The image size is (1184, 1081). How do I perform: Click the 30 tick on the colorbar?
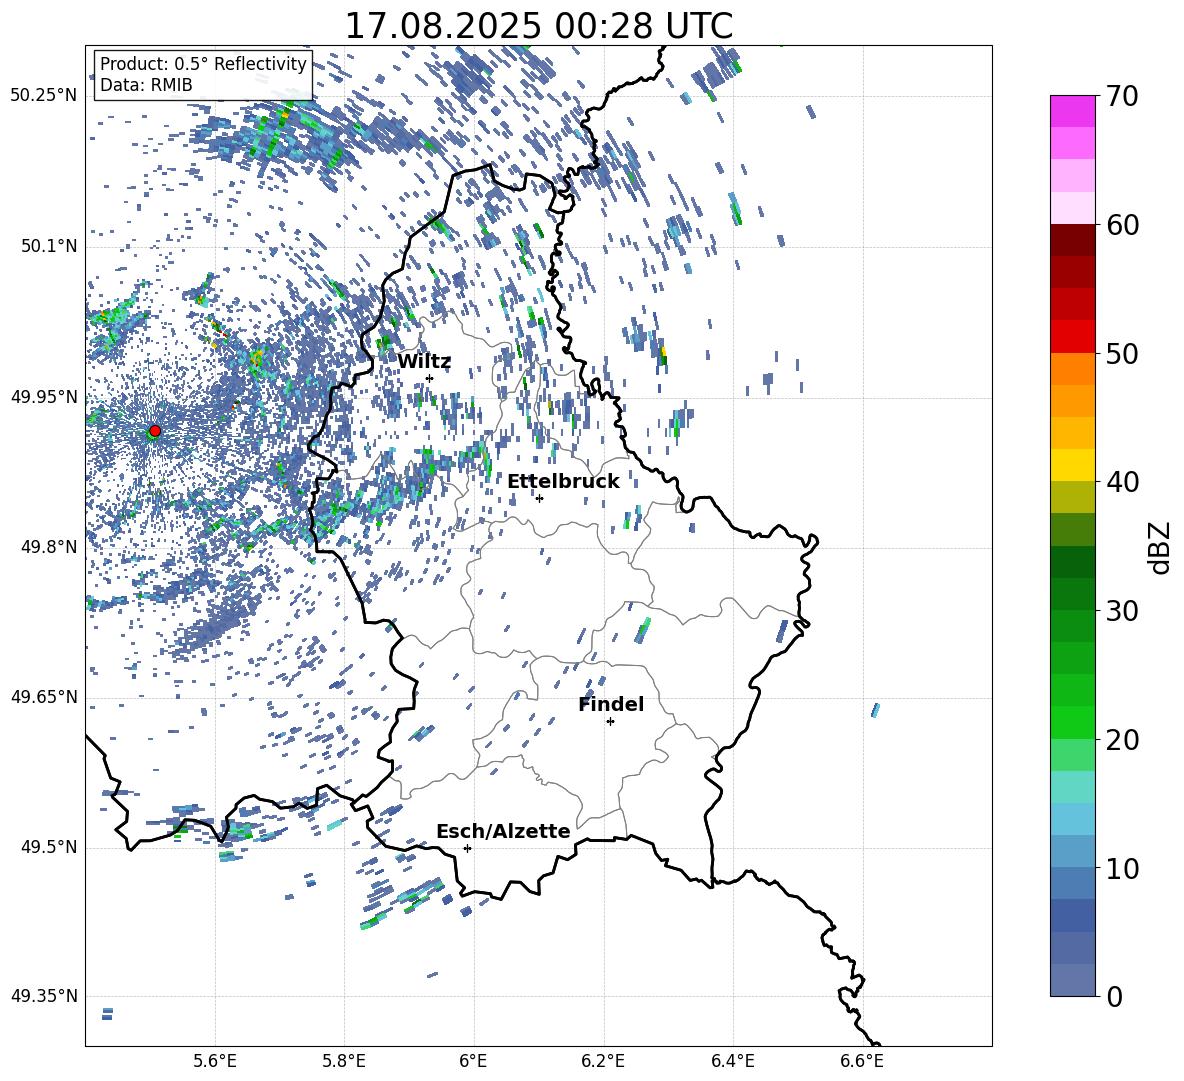coord(1121,611)
